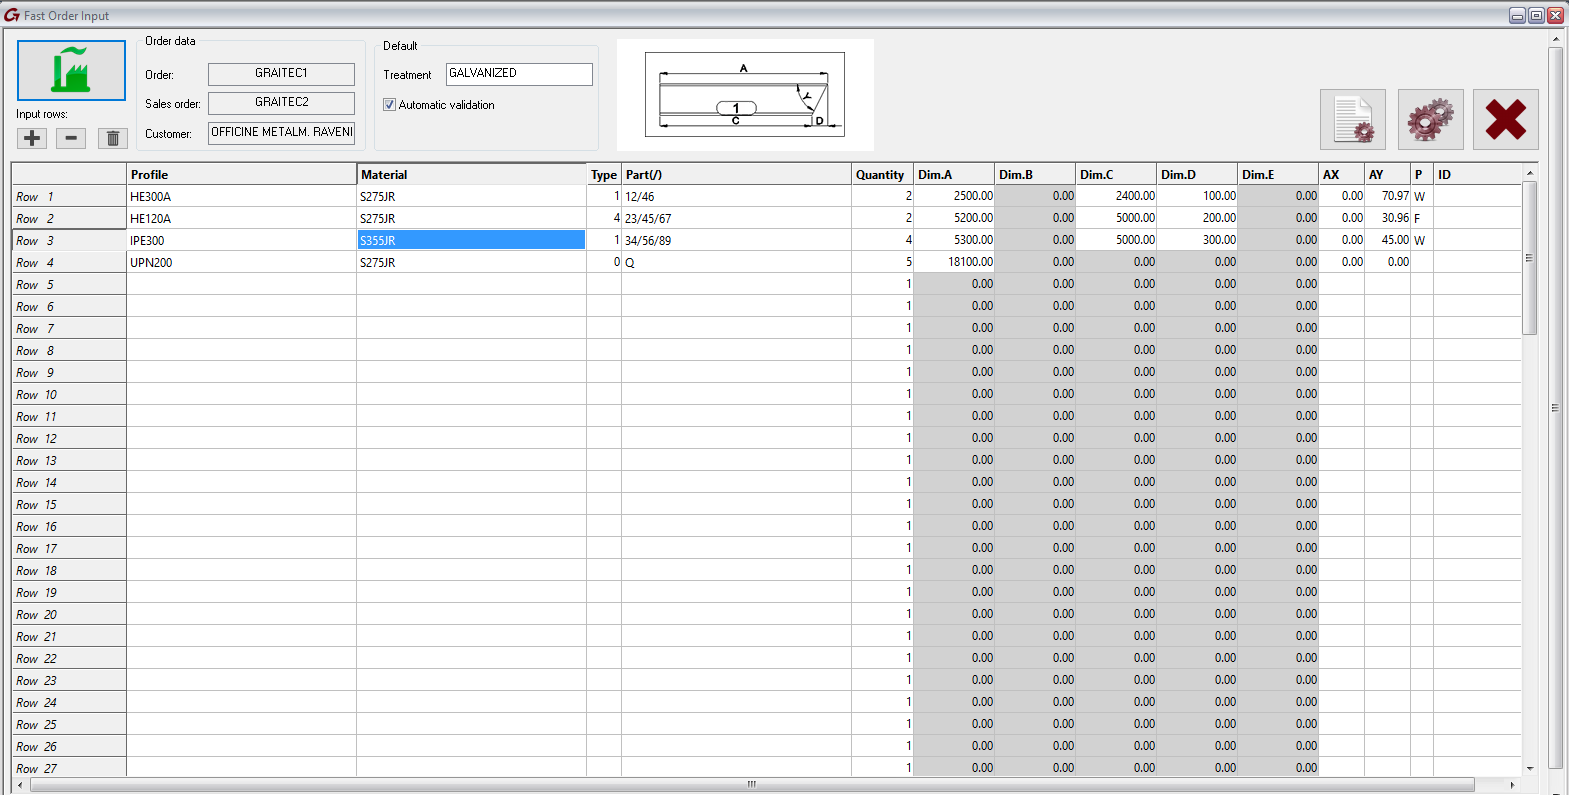Click the part cell 12/46
This screenshot has width=1569, height=795.
click(x=736, y=197)
